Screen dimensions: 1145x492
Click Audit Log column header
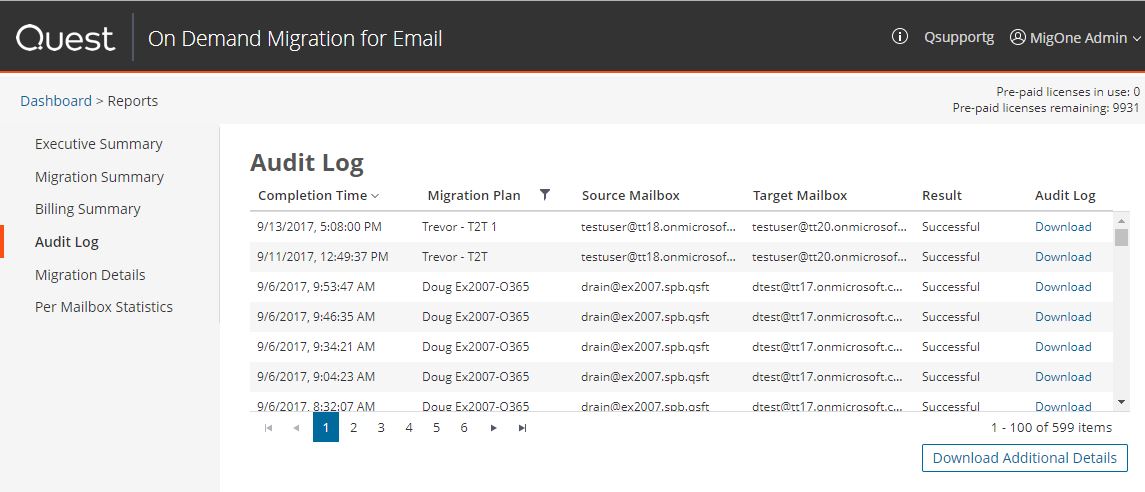coord(1065,195)
